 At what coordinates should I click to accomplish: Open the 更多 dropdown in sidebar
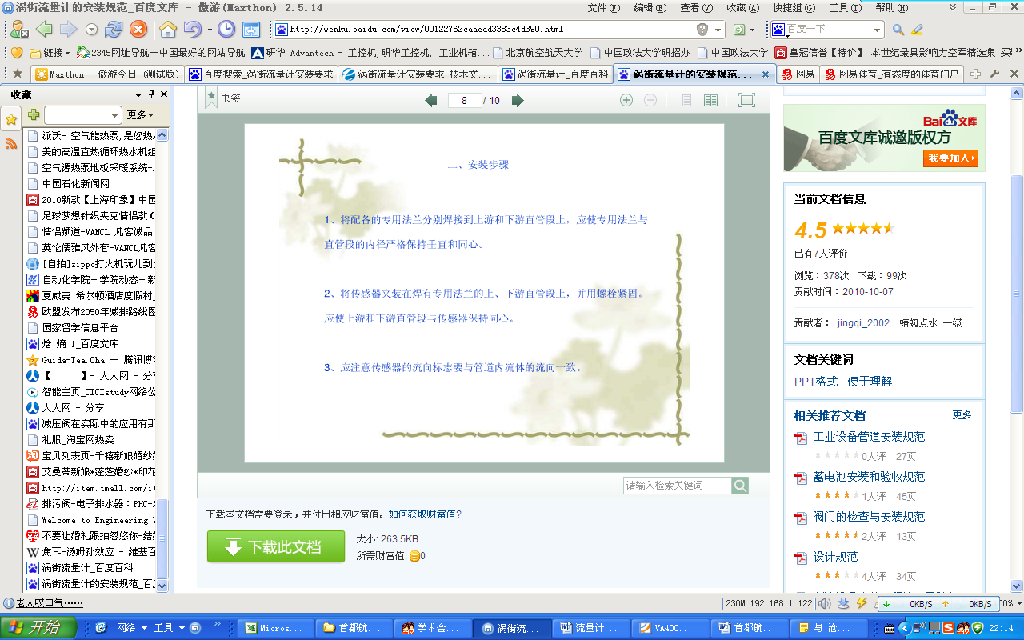pyautogui.click(x=140, y=114)
